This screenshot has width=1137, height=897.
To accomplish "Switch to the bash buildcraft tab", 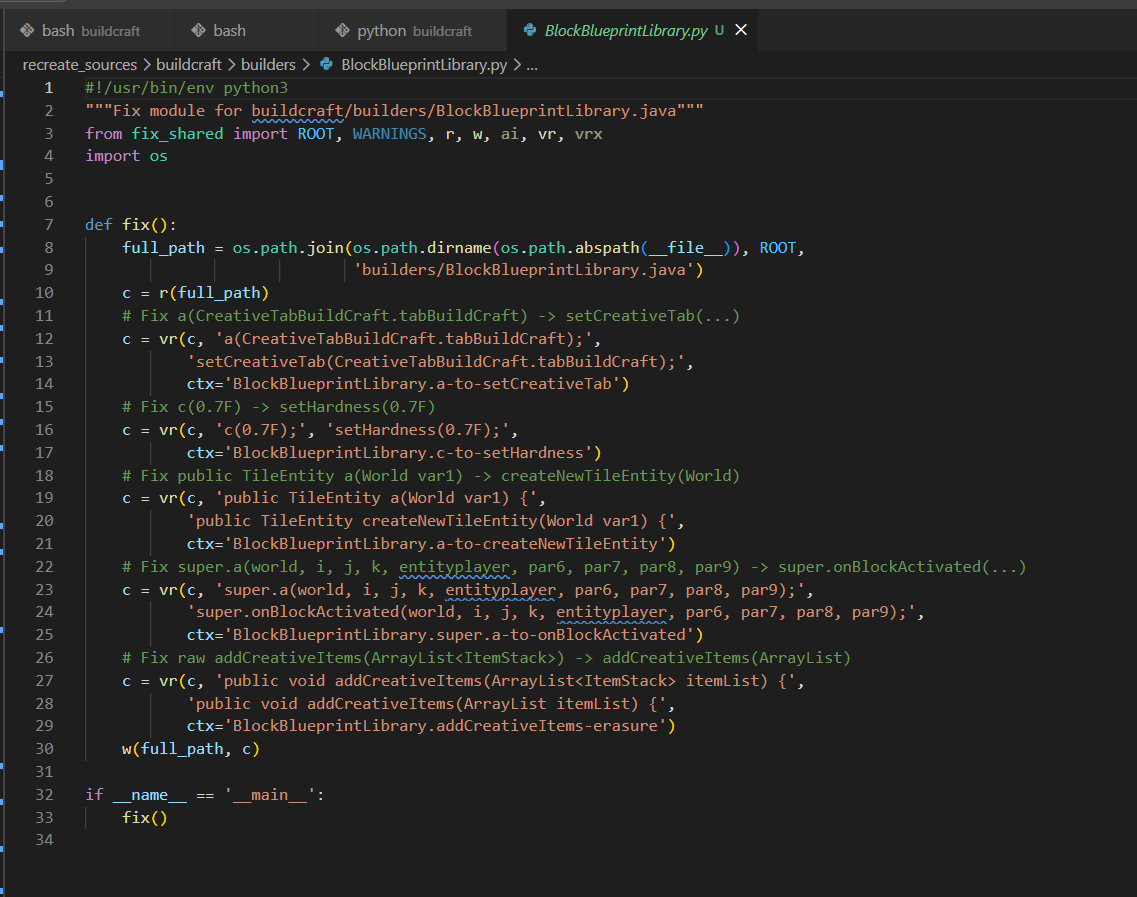I will point(88,30).
